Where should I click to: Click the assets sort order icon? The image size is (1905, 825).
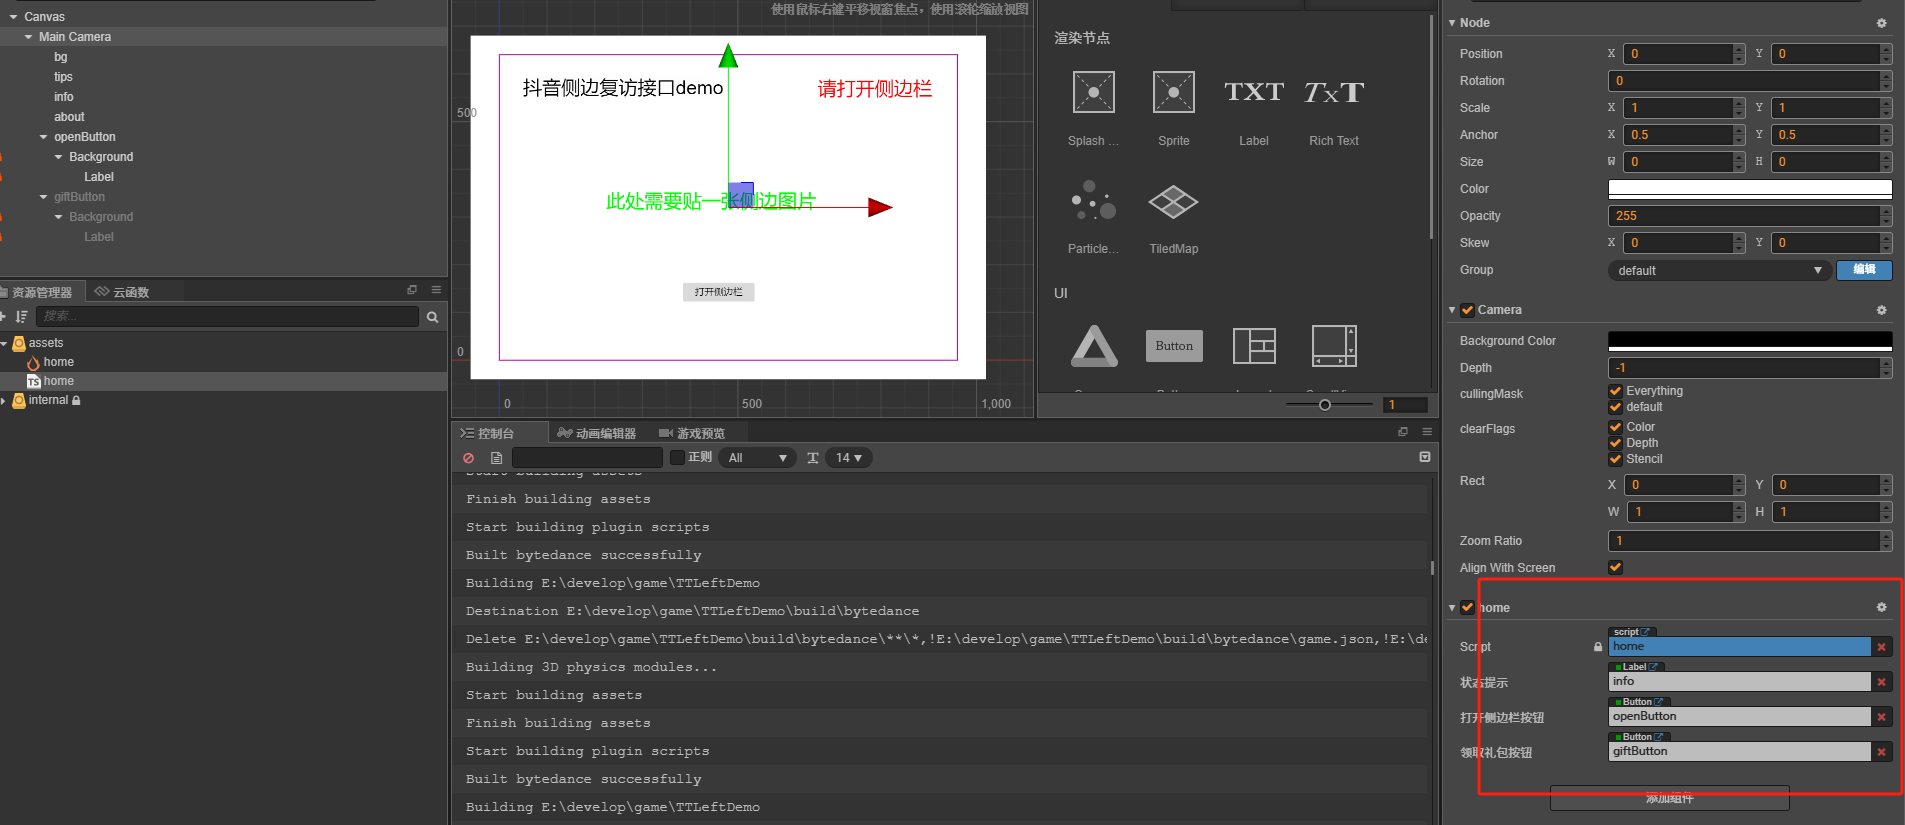click(21, 316)
